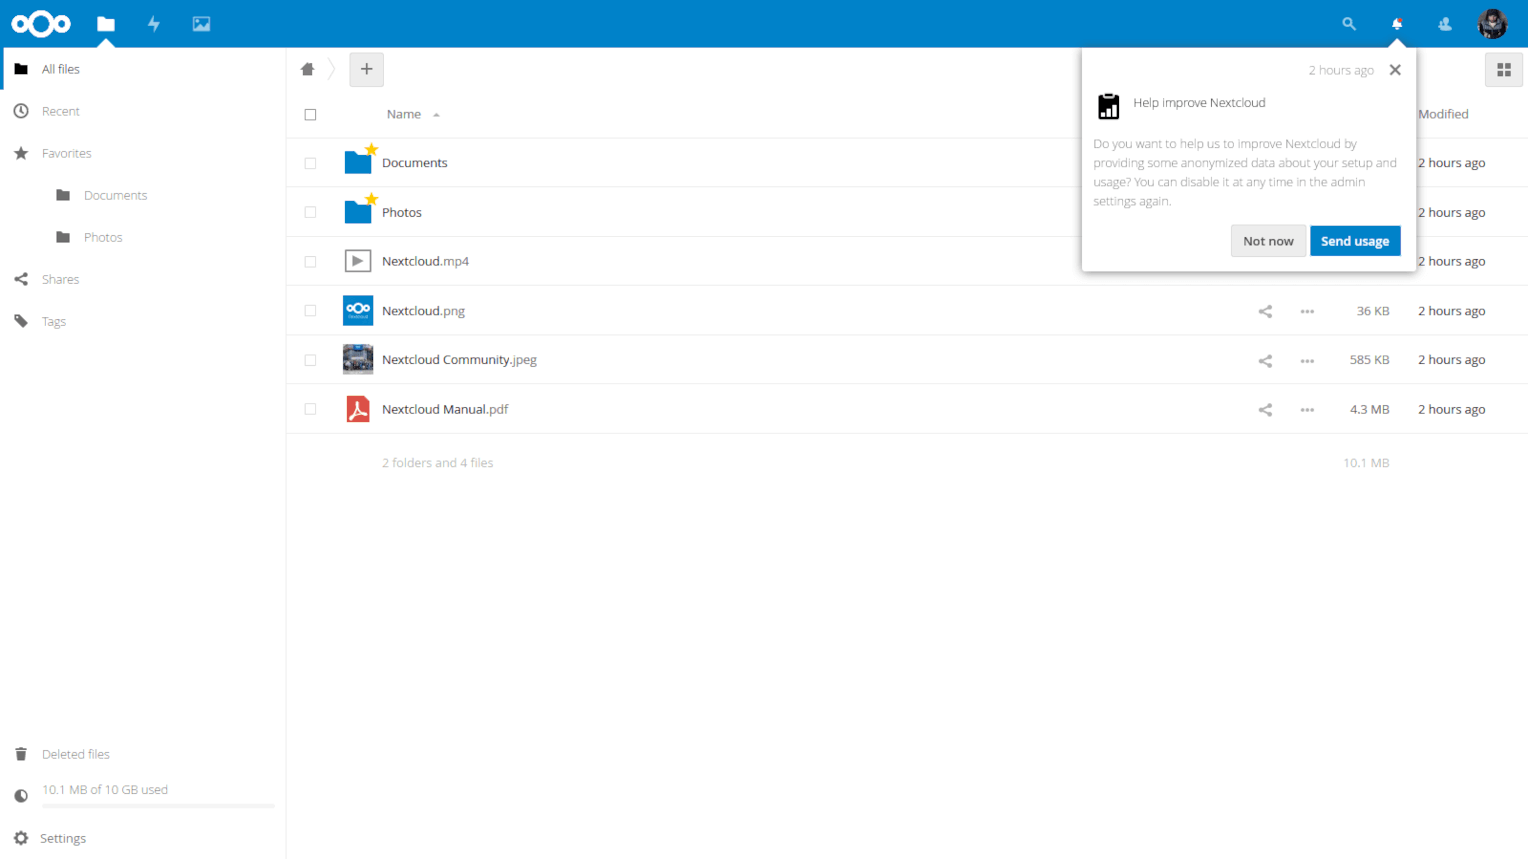Screen dimensions: 1528x859
Task: Open more actions for Nextcloud.png
Action: [x=1307, y=311]
